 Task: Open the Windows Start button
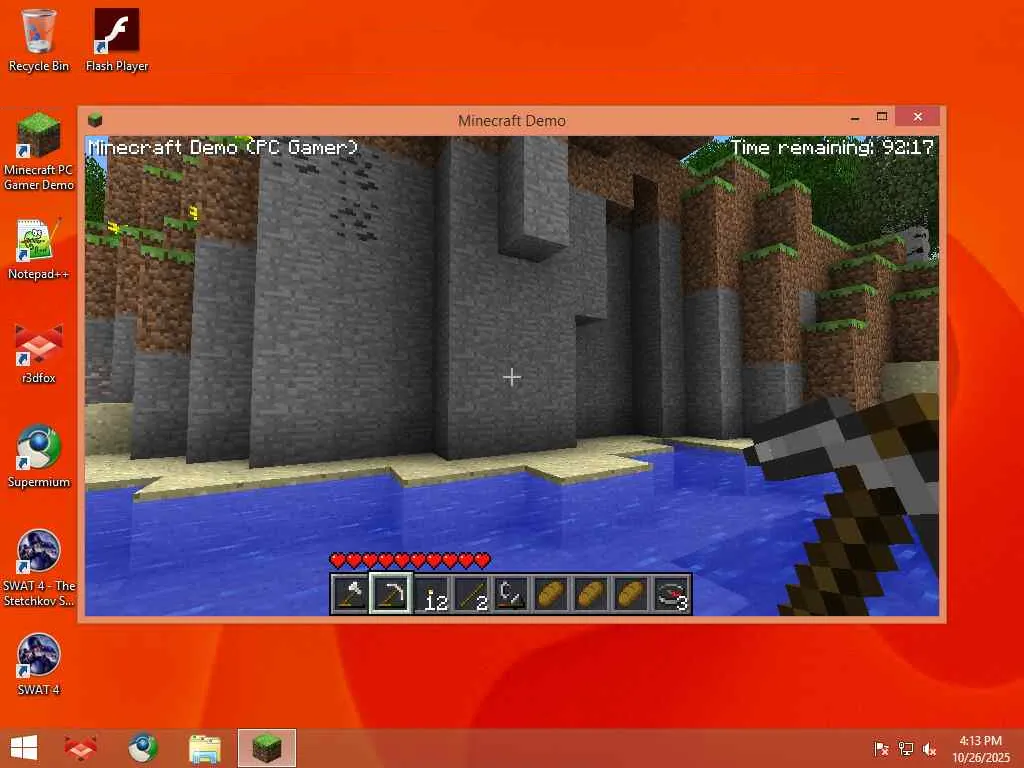pos(24,748)
